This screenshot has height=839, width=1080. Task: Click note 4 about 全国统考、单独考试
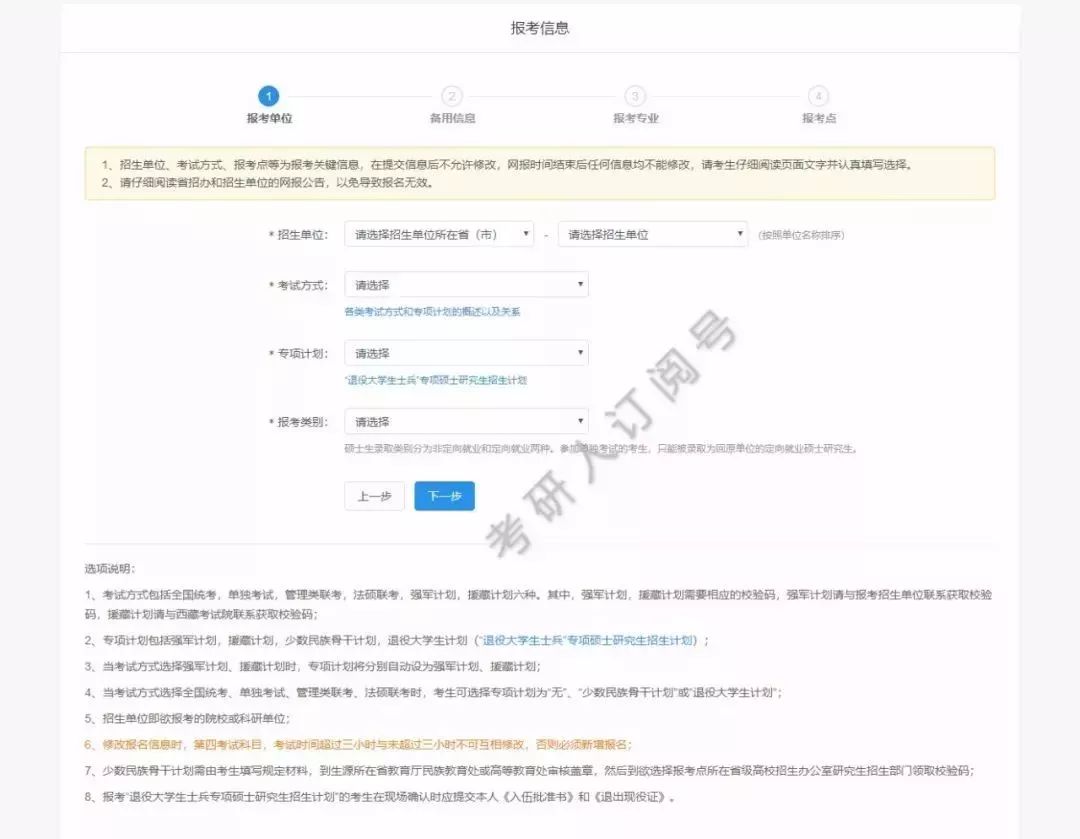coord(434,692)
